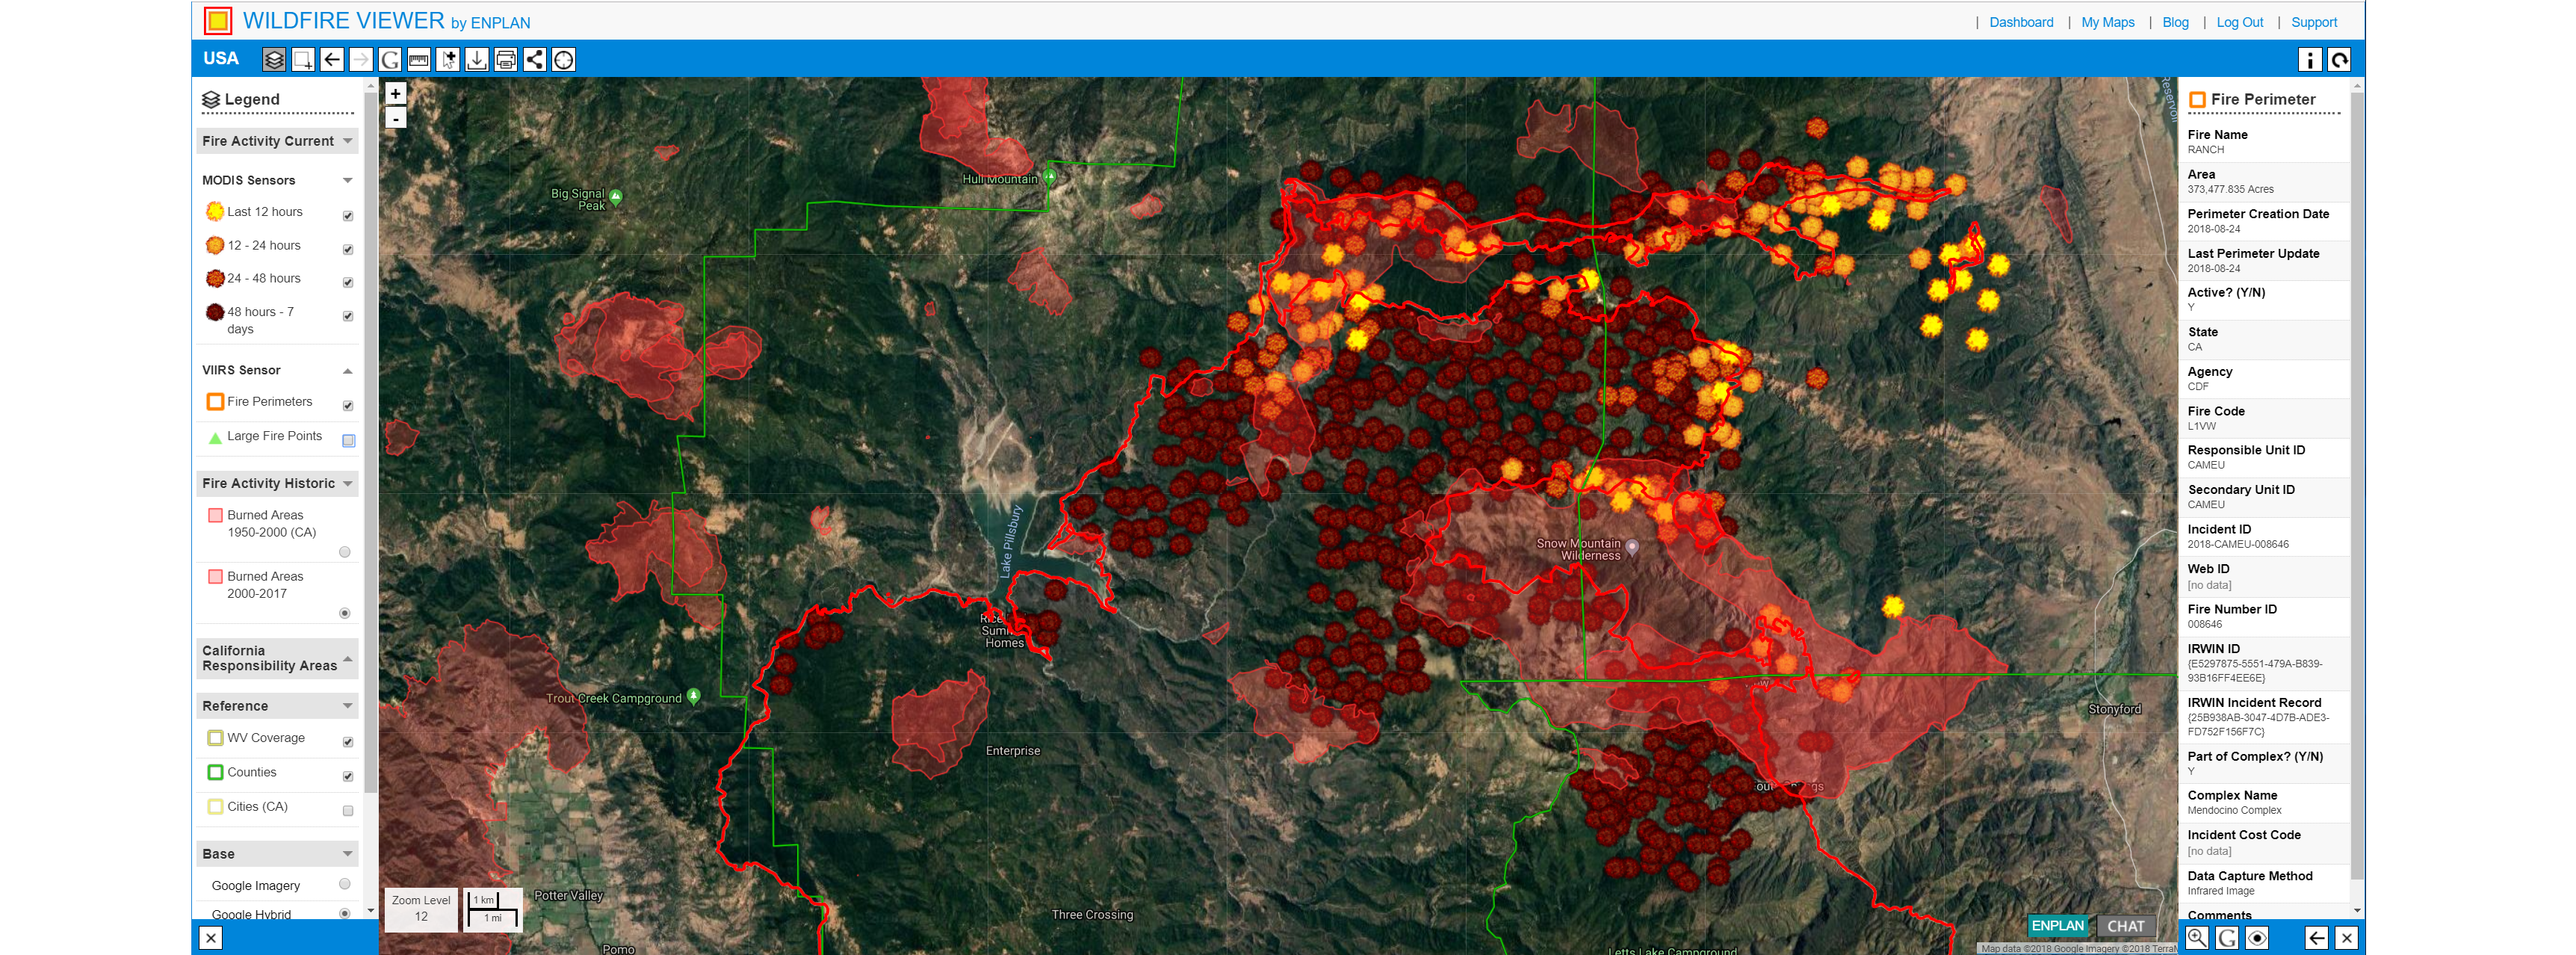
Task: Uncheck the 48 hours - 7 days layer
Action: pos(348,316)
